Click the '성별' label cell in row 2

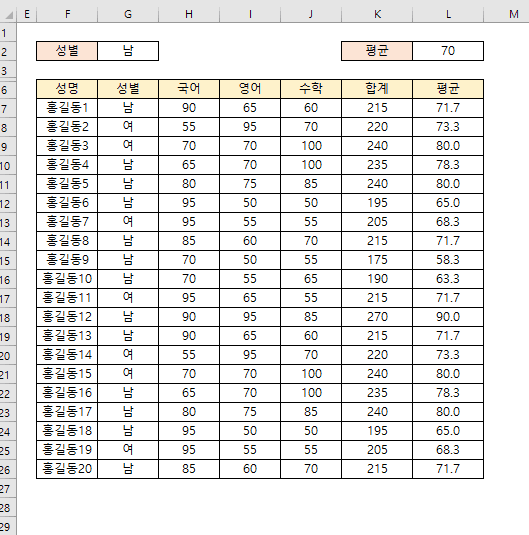coord(67,51)
